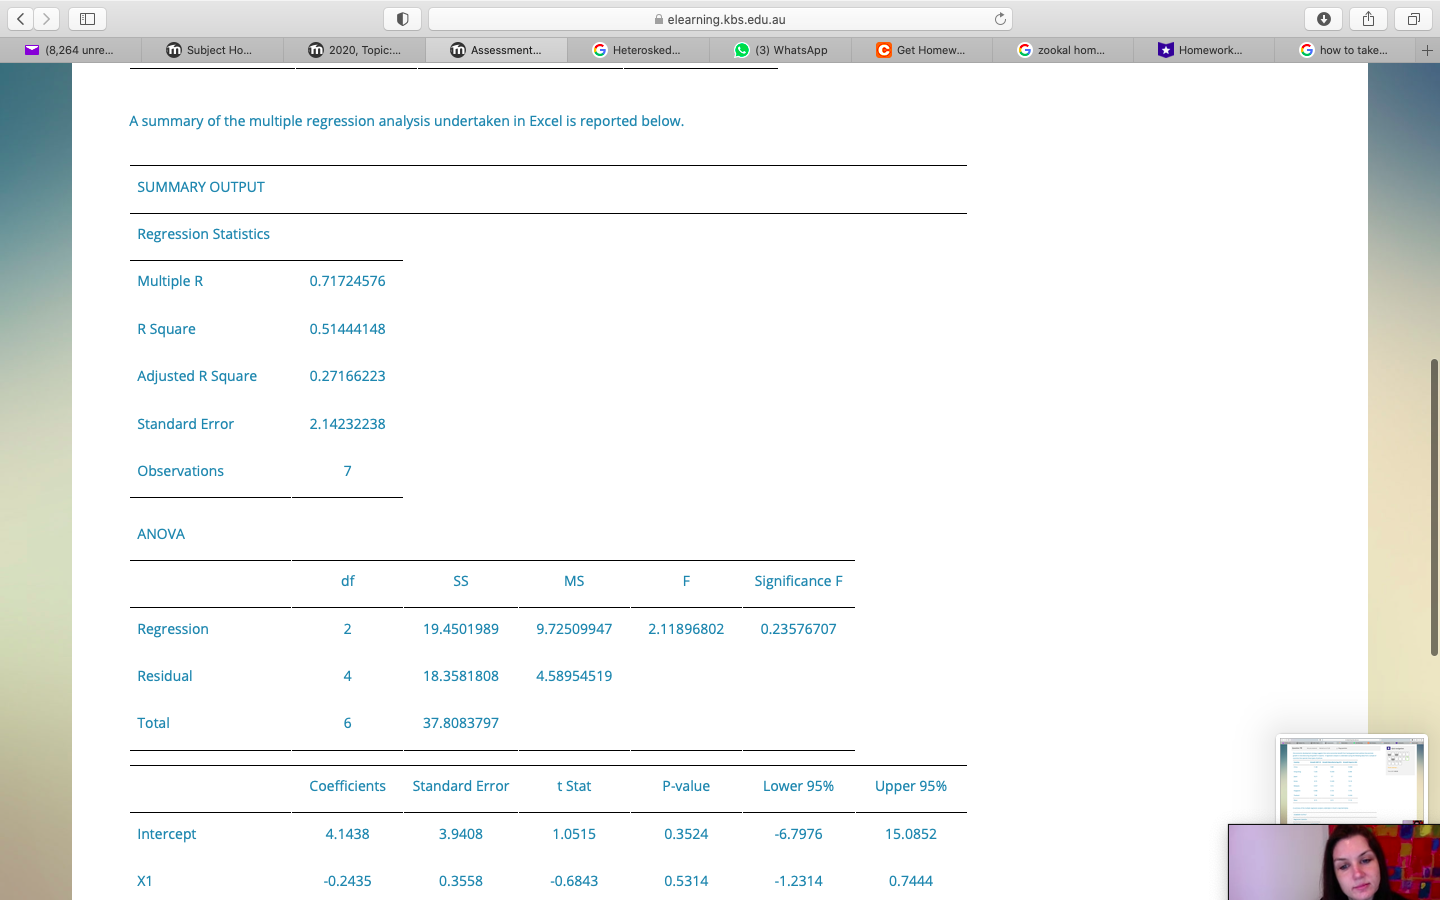Switch to the Subject Ho... tab

tap(212, 50)
